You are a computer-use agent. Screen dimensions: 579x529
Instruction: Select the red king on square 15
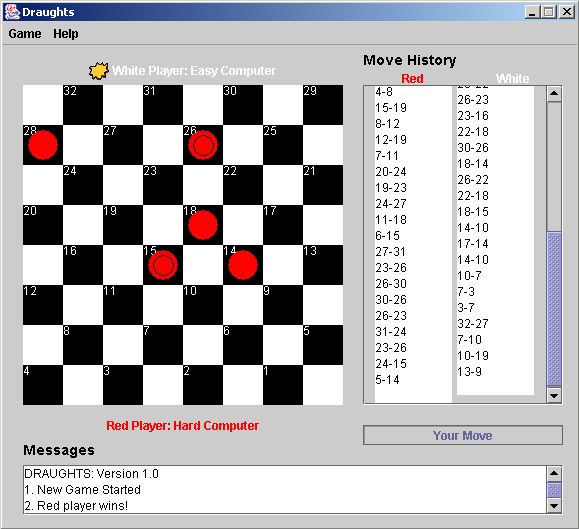(x=163, y=265)
